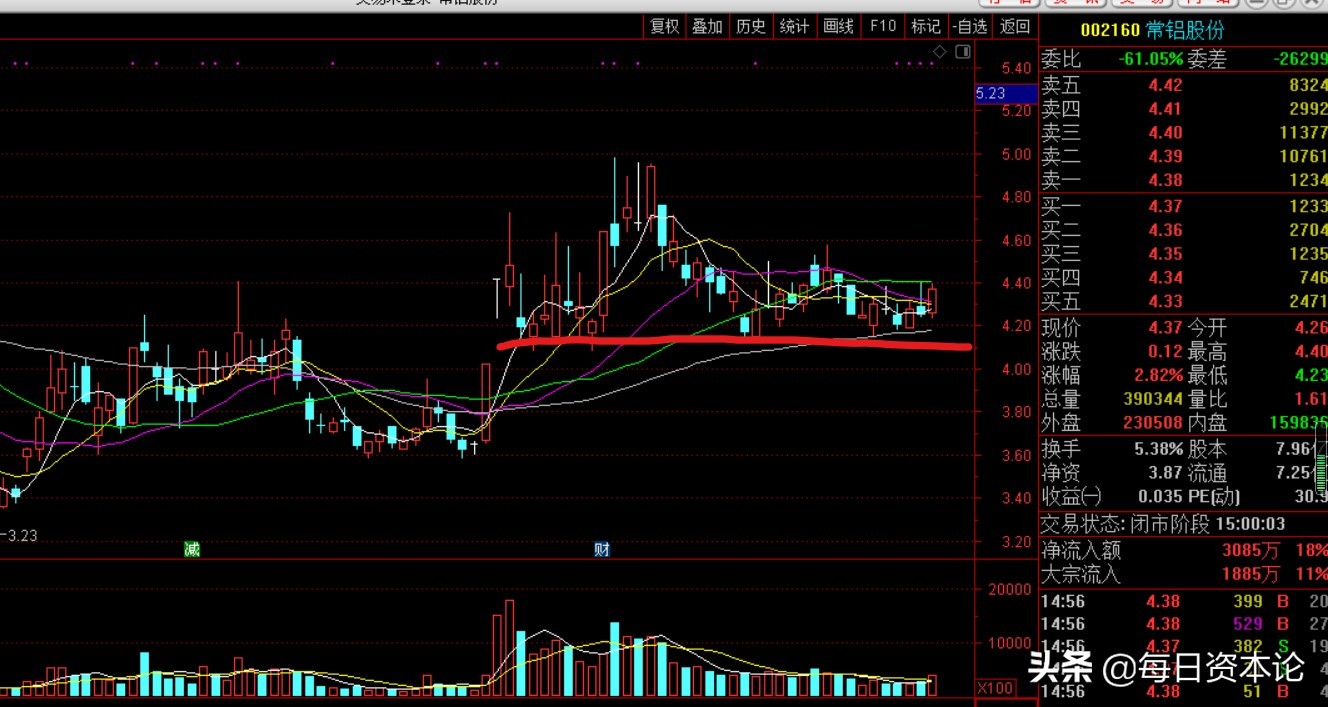Viewport: 1328px width, 707px height.
Task: Open the 历史 history view
Action: coord(751,27)
